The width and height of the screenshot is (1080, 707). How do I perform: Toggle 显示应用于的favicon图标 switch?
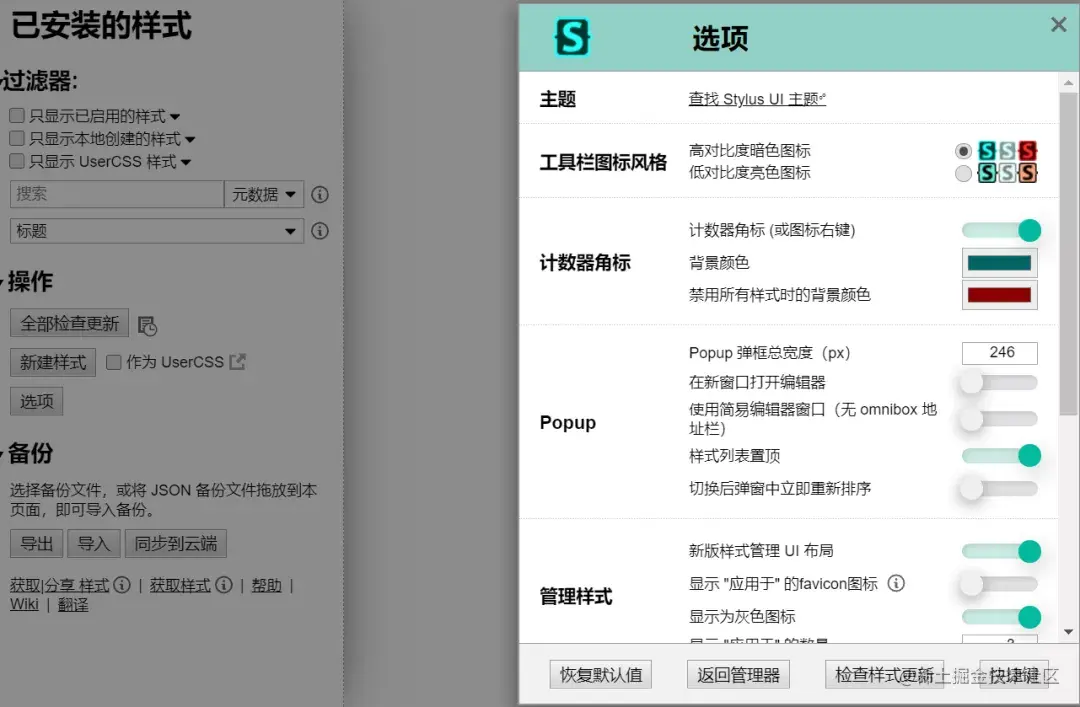click(999, 584)
